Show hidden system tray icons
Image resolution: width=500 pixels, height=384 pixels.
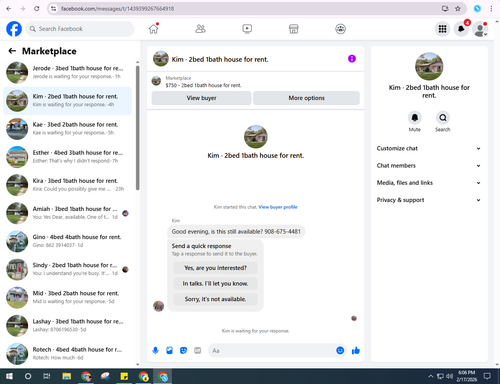(431, 376)
